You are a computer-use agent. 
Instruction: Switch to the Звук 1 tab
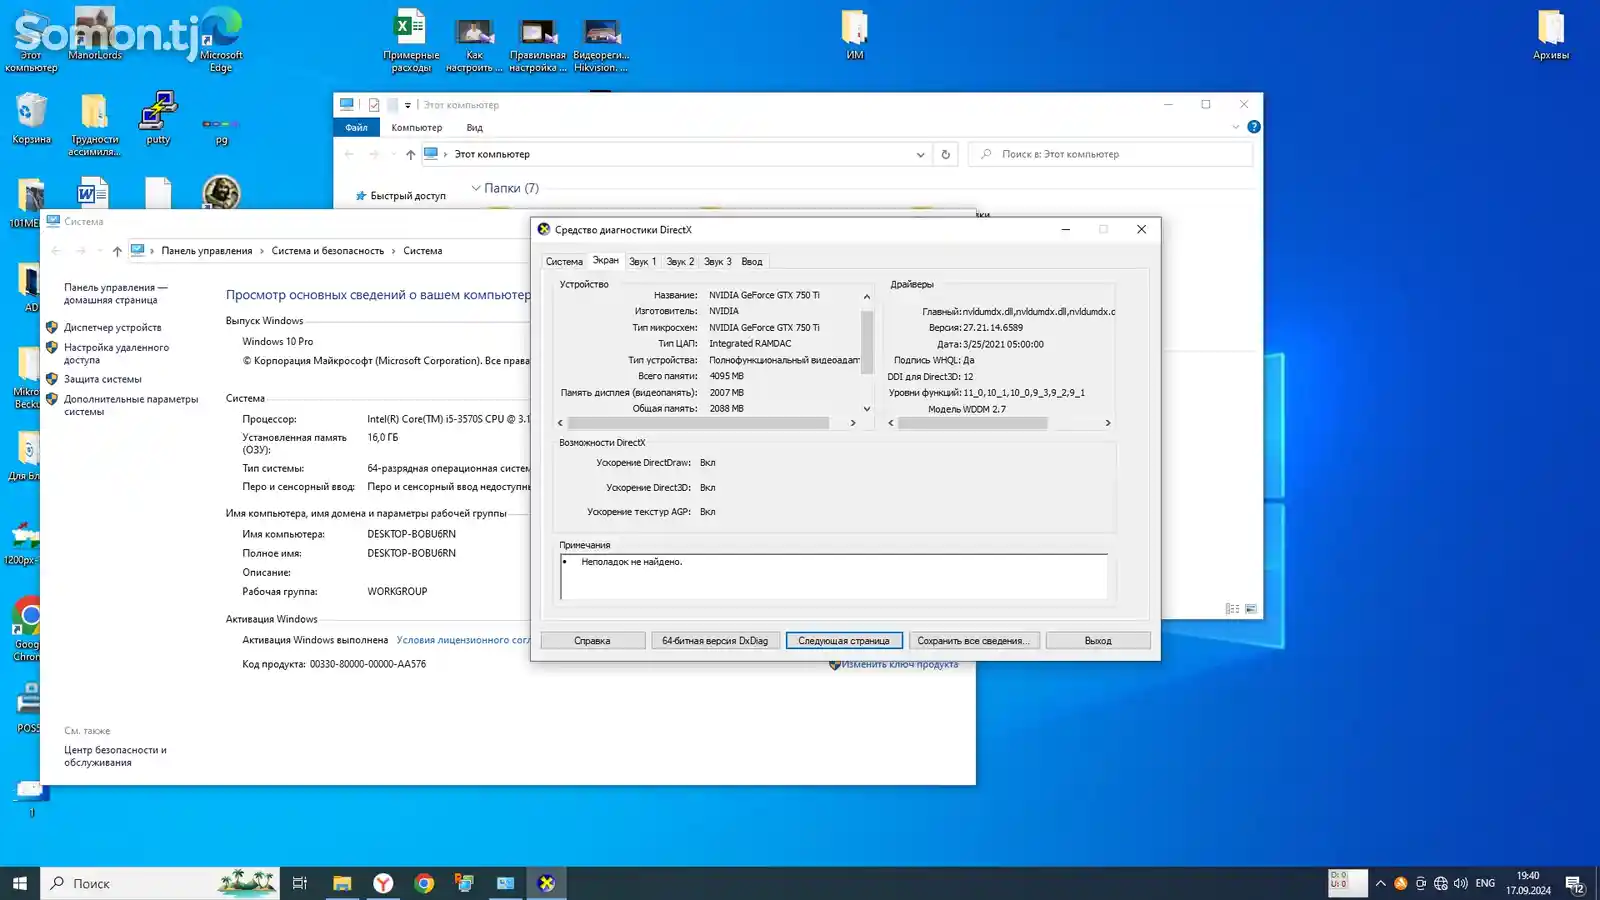tap(642, 262)
